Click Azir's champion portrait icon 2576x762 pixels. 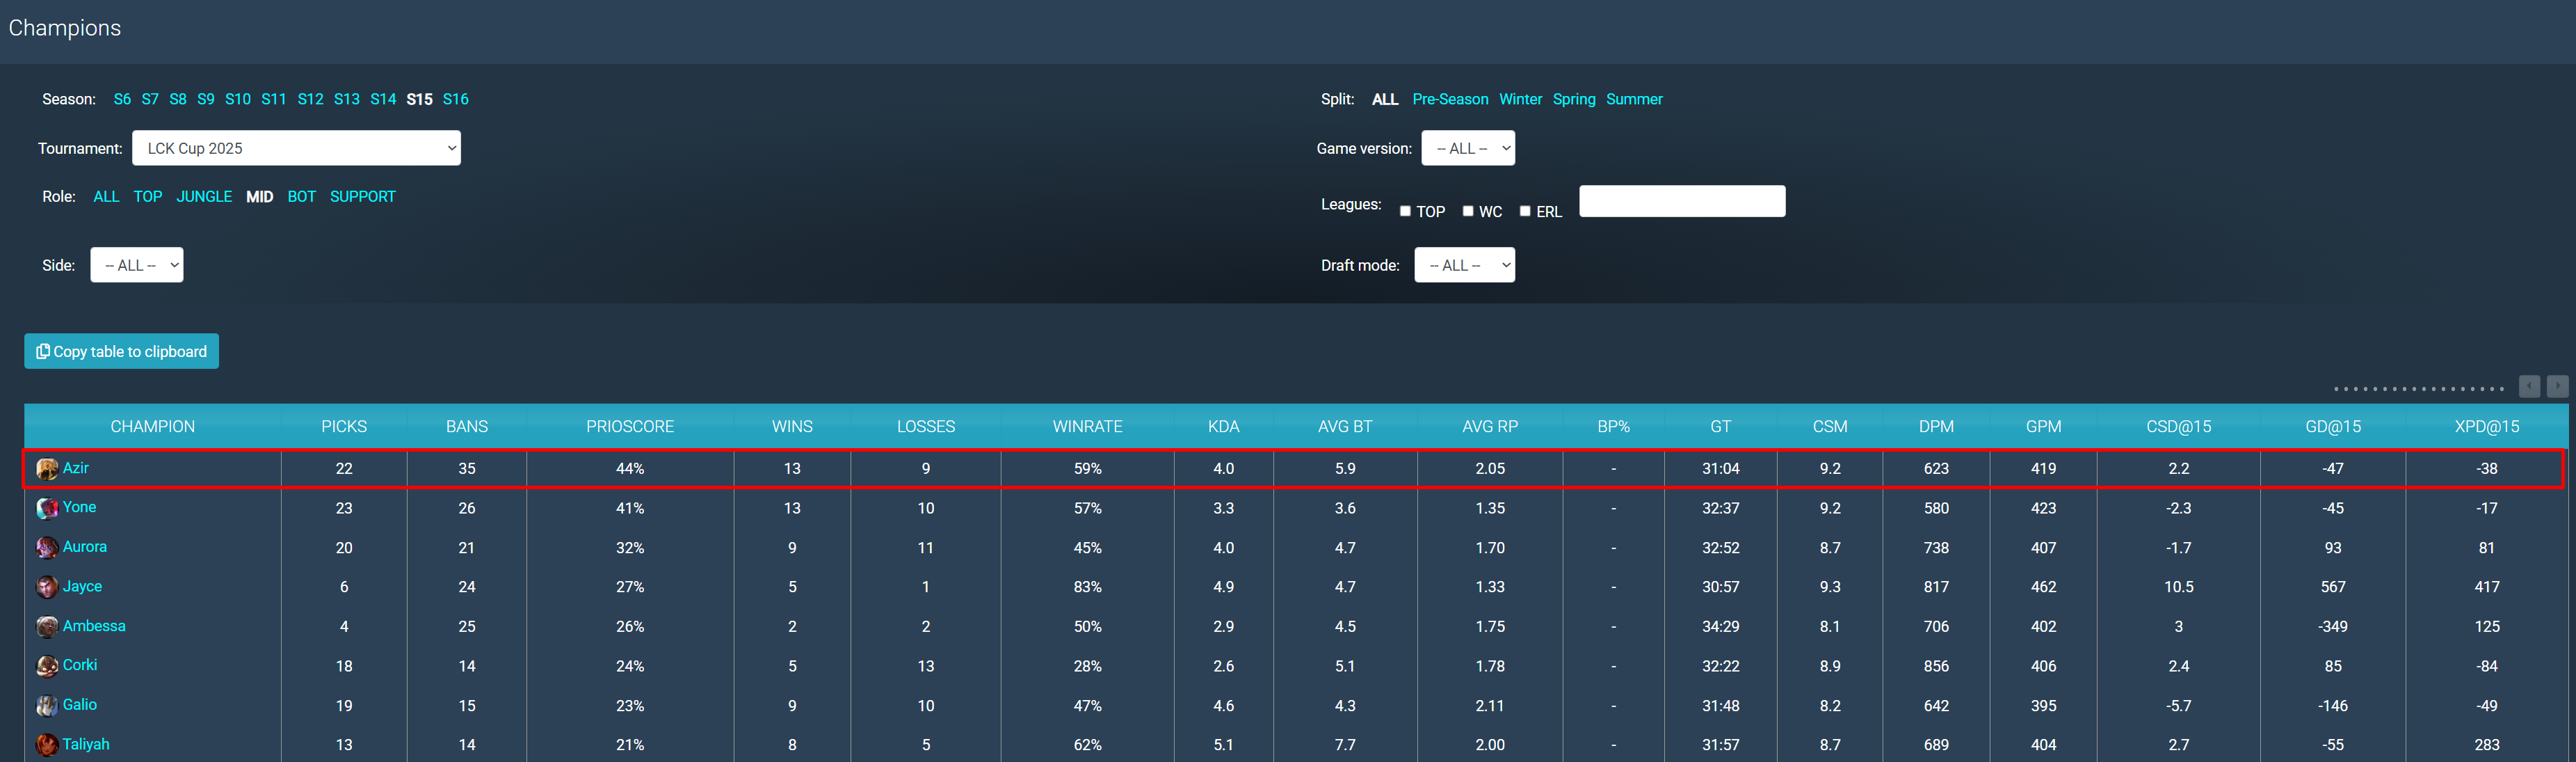click(x=47, y=469)
